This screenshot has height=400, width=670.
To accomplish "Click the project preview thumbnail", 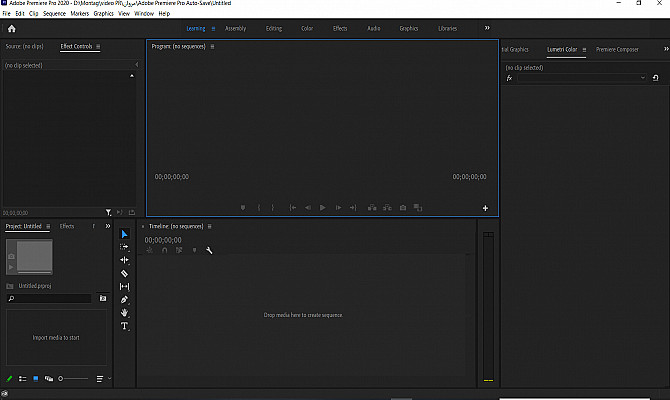I will point(29,256).
